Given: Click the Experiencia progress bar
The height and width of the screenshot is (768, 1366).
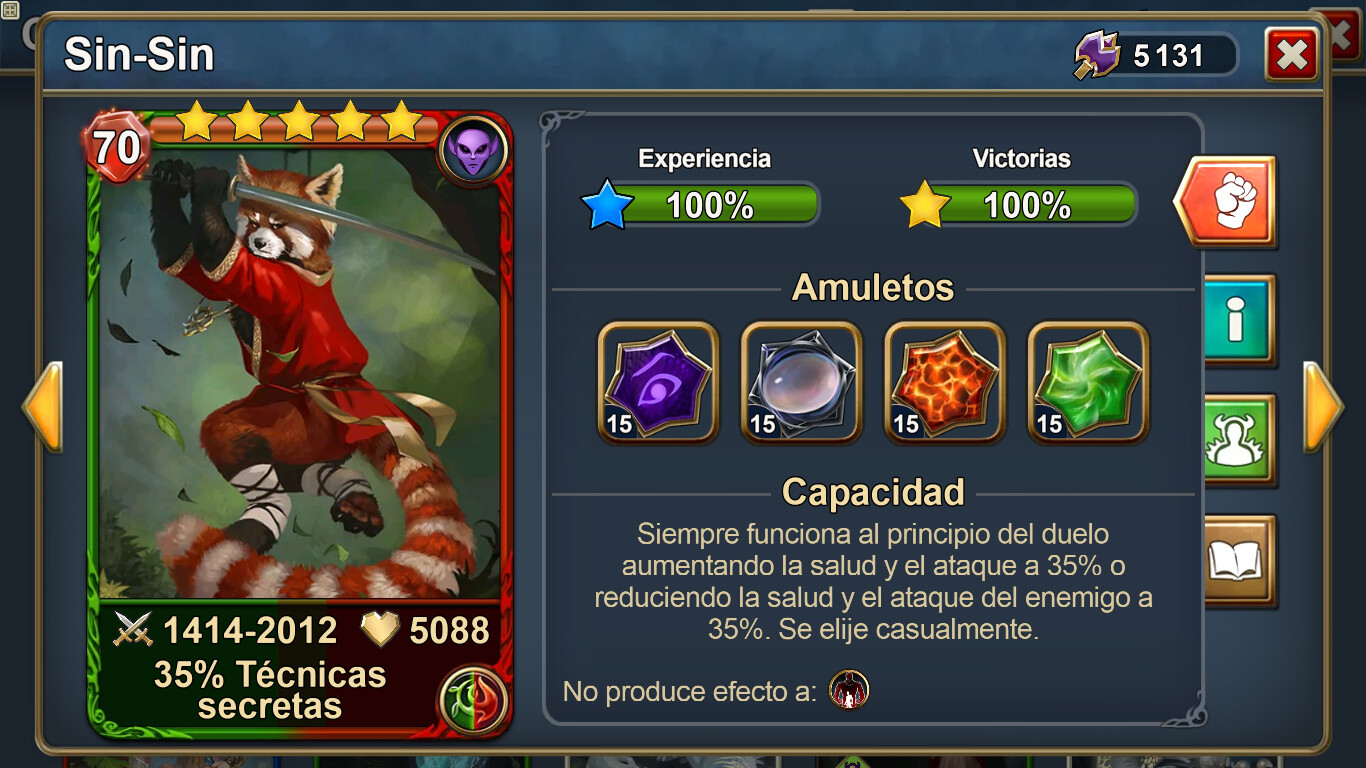Looking at the screenshot, I should [700, 205].
